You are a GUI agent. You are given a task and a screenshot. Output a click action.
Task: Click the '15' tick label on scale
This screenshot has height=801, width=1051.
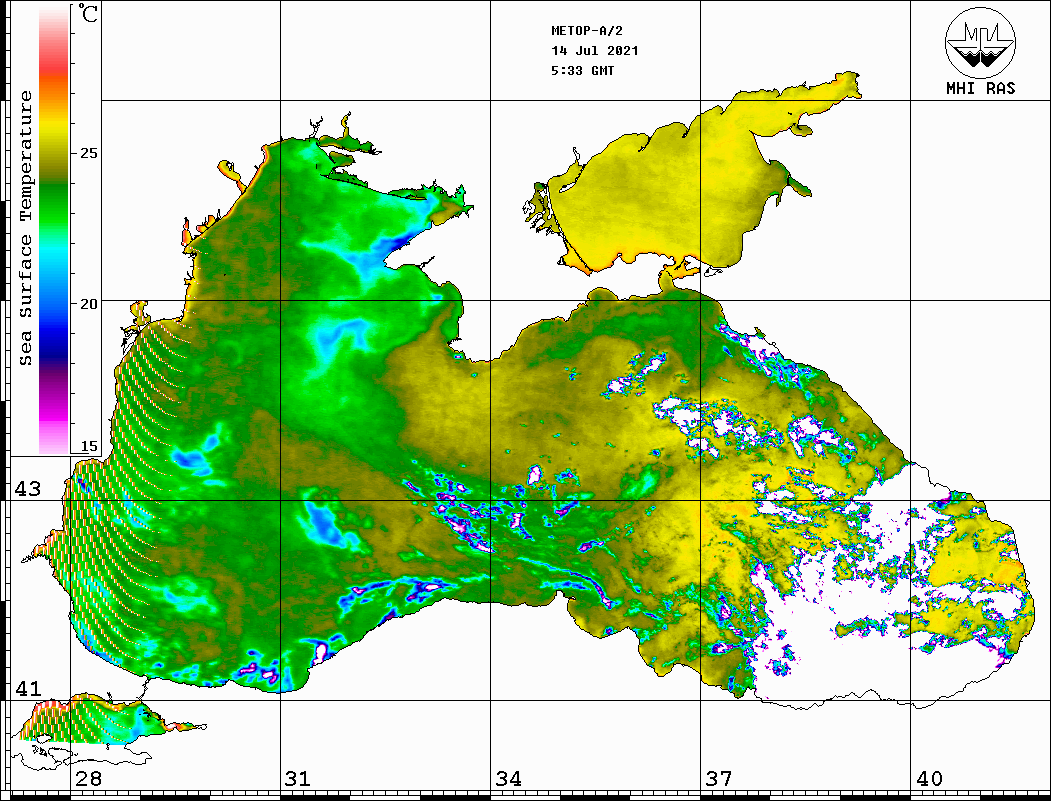click(88, 446)
